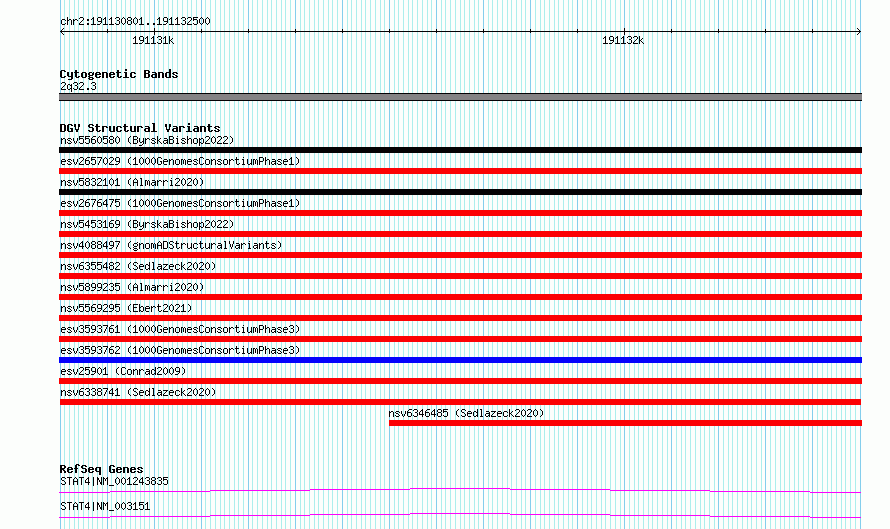Select the gray 2q32.3 cytogenetic band bar
Image resolution: width=890 pixels, height=529 pixels.
pyautogui.click(x=460, y=97)
